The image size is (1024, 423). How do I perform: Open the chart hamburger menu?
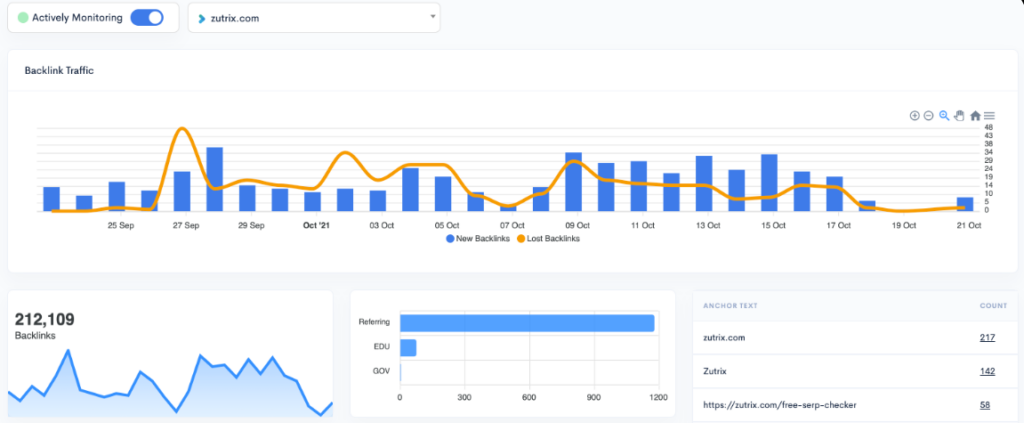989,116
